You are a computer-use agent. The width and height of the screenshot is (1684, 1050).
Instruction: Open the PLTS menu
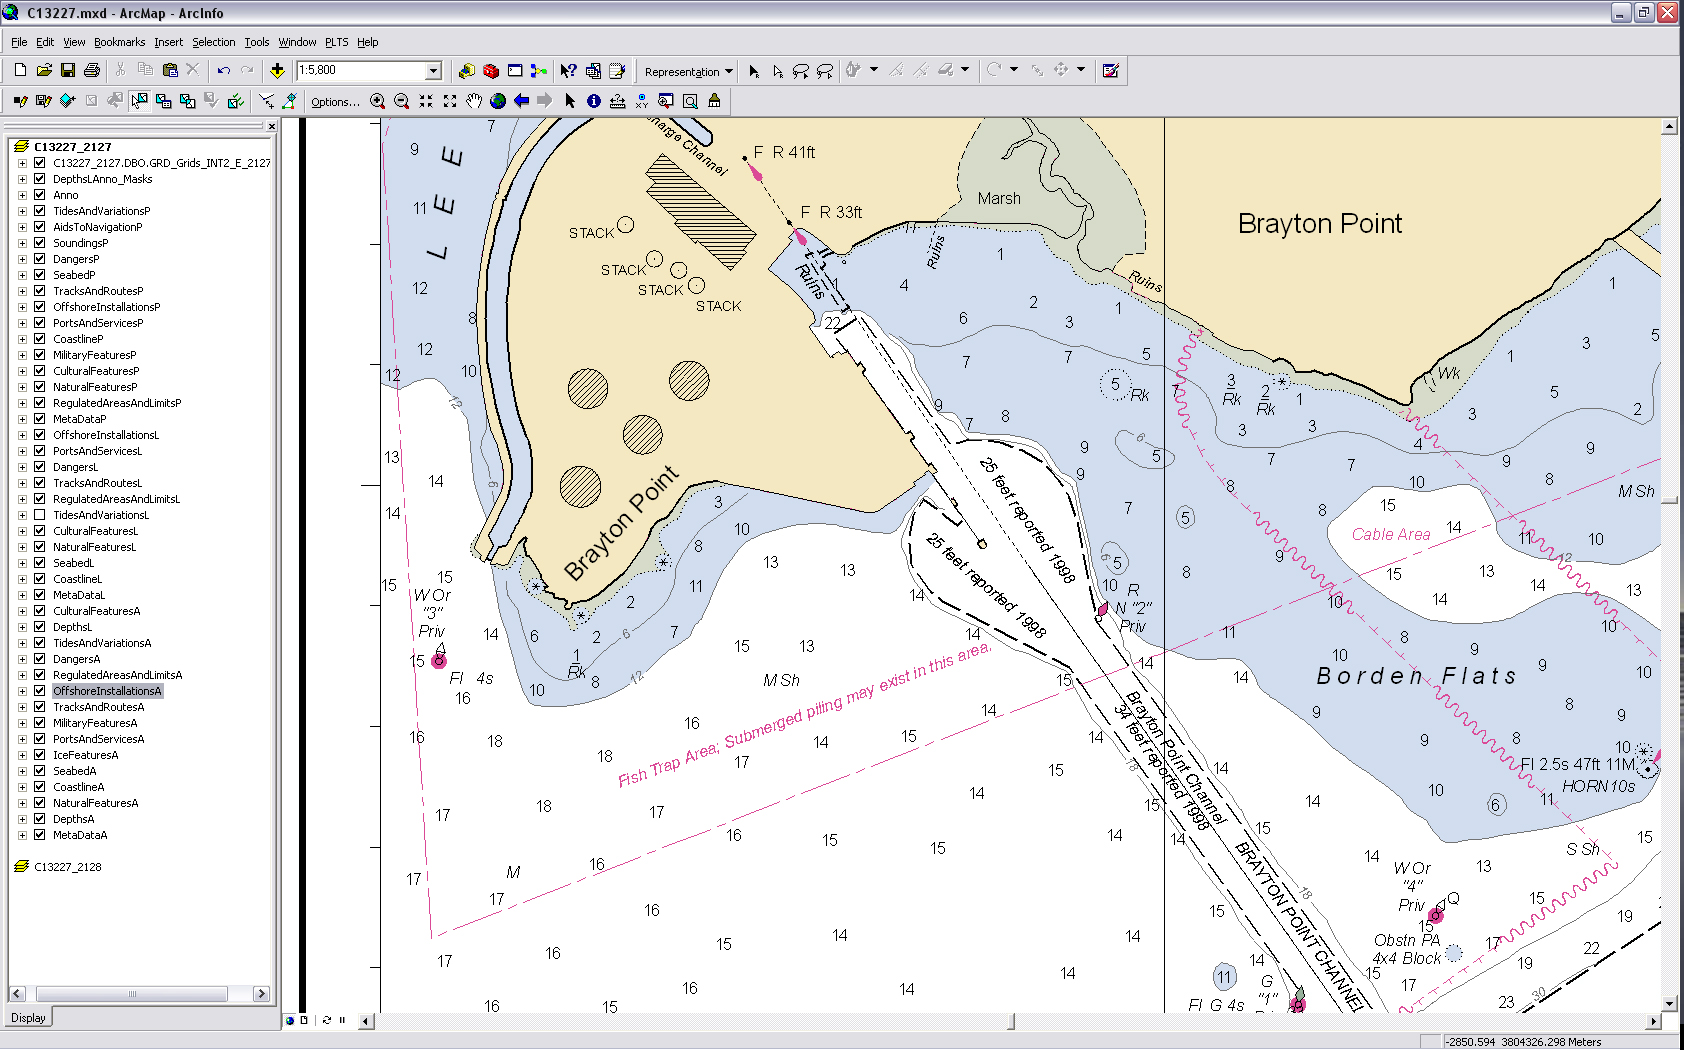click(x=336, y=42)
